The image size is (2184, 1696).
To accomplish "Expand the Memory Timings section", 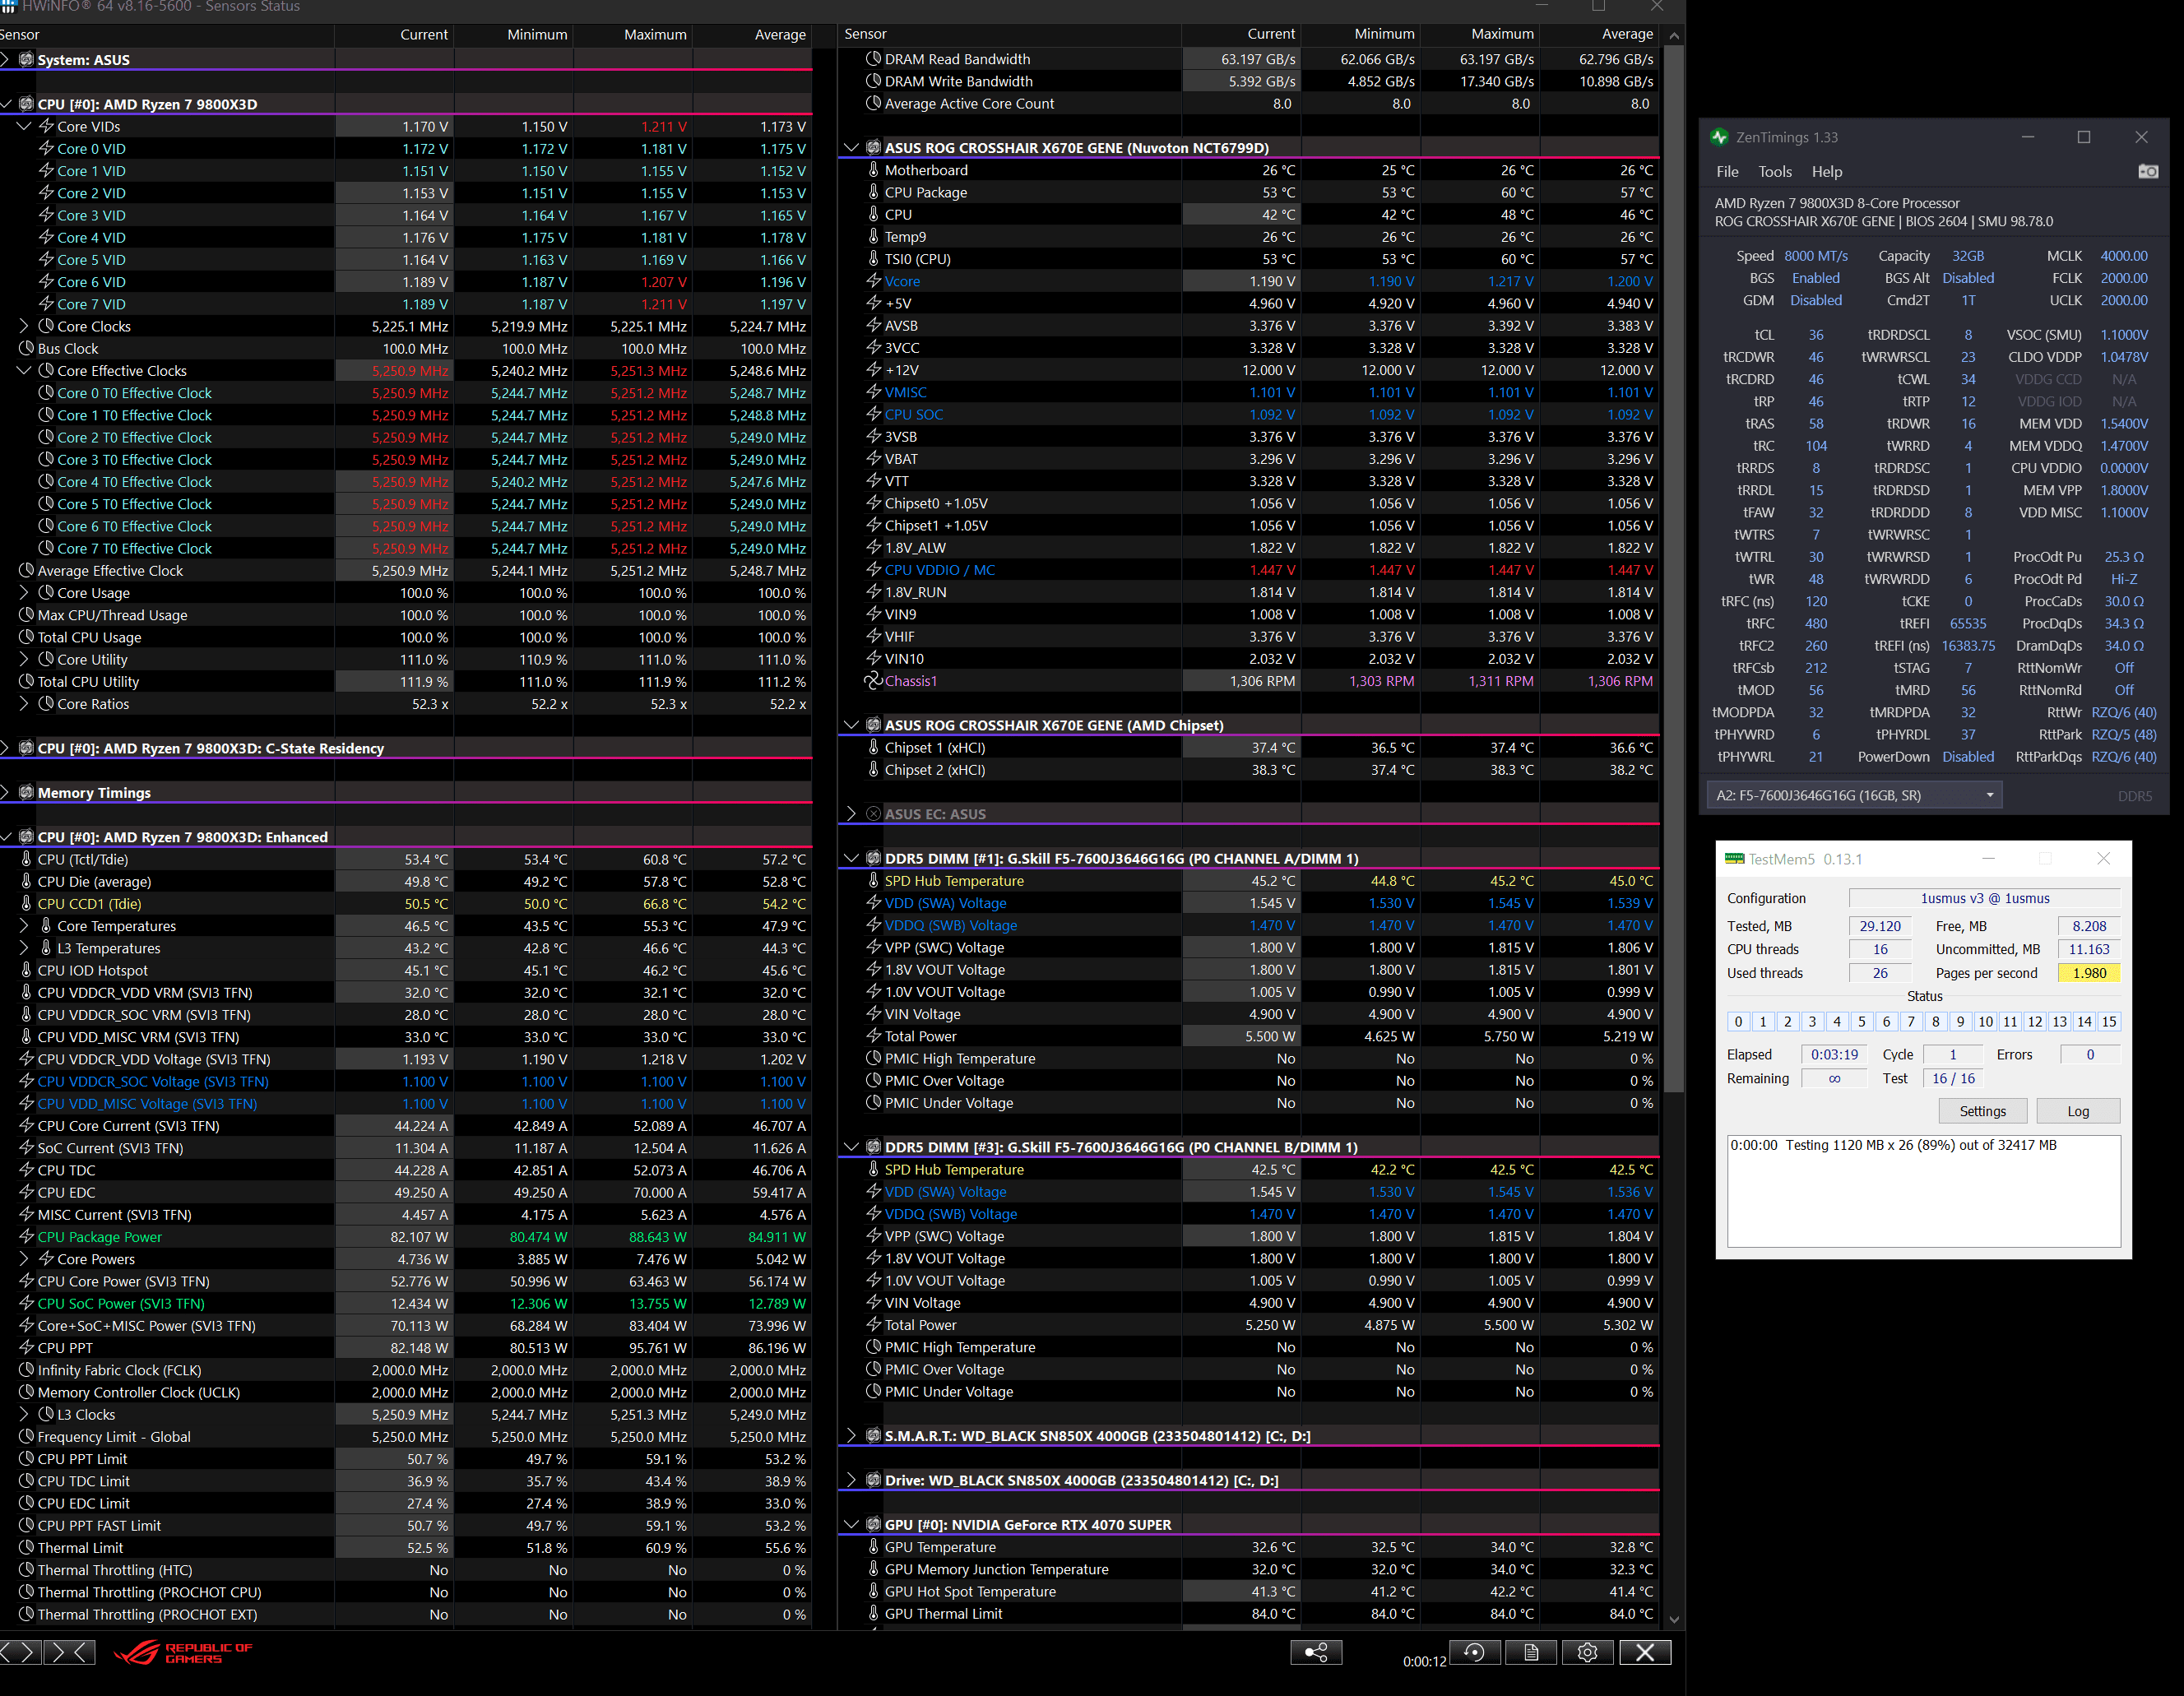I will click(x=6, y=793).
